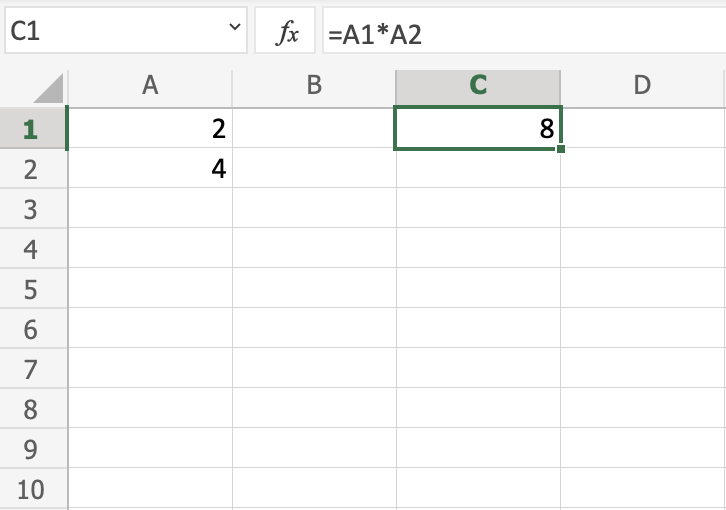This screenshot has height=510, width=726.
Task: Select column A header
Action: [x=150, y=86]
